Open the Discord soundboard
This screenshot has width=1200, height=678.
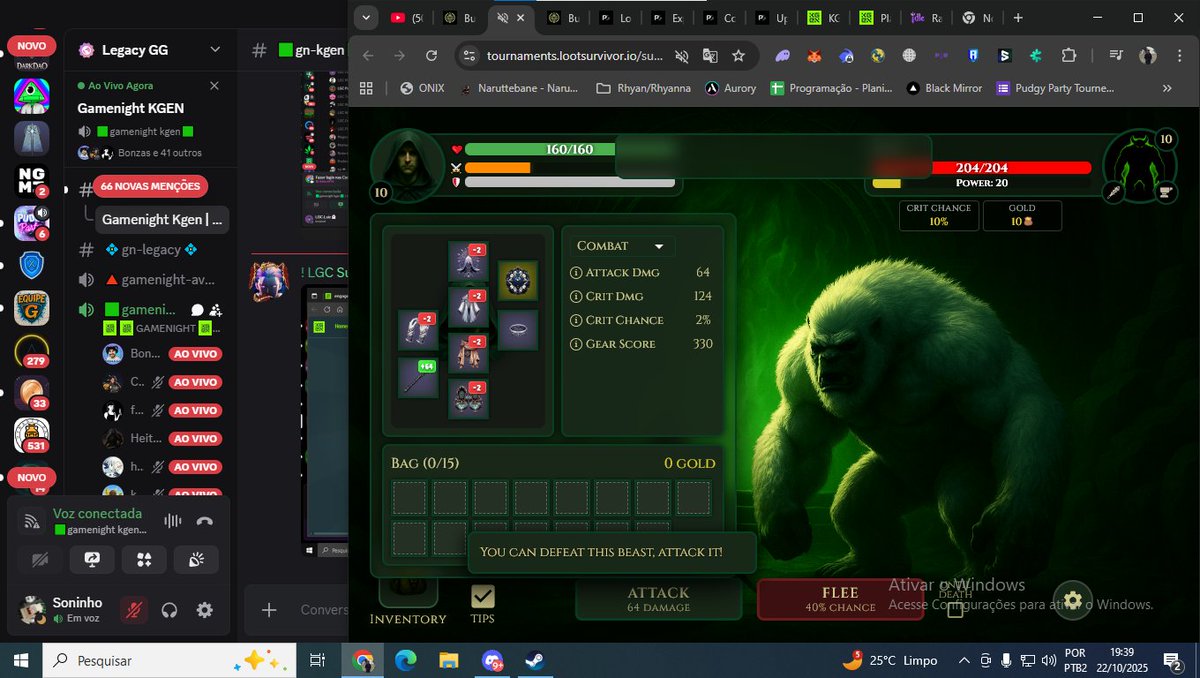[x=196, y=560]
